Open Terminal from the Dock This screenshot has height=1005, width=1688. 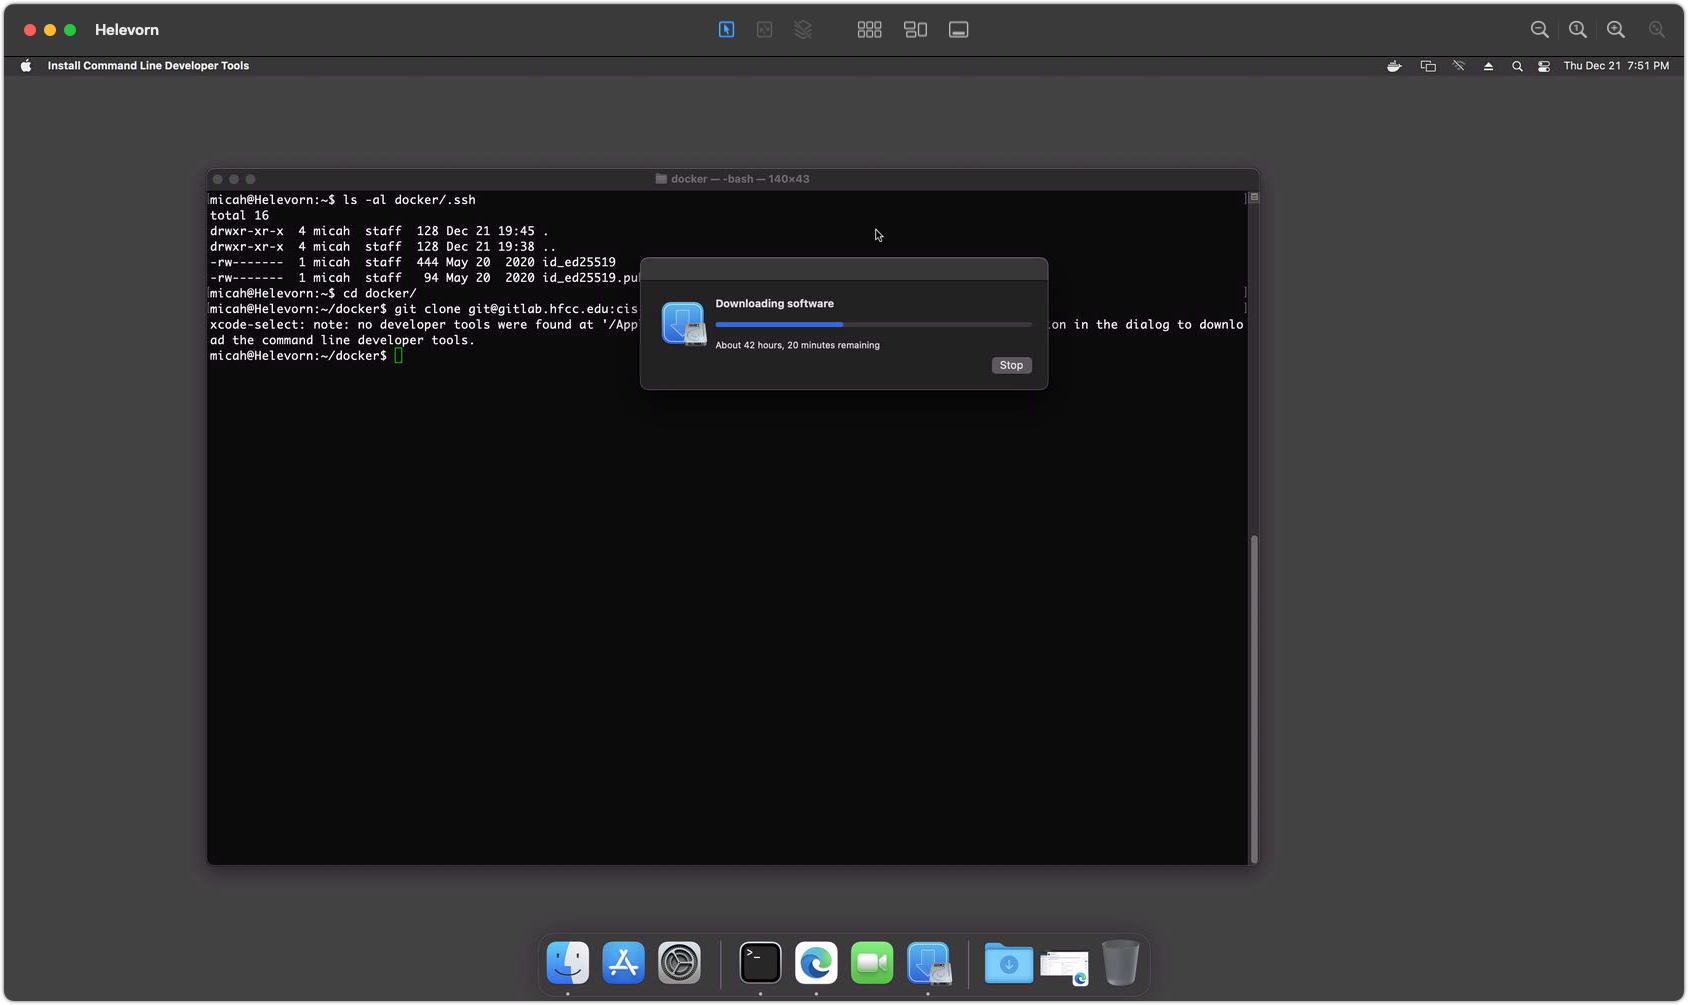760,963
